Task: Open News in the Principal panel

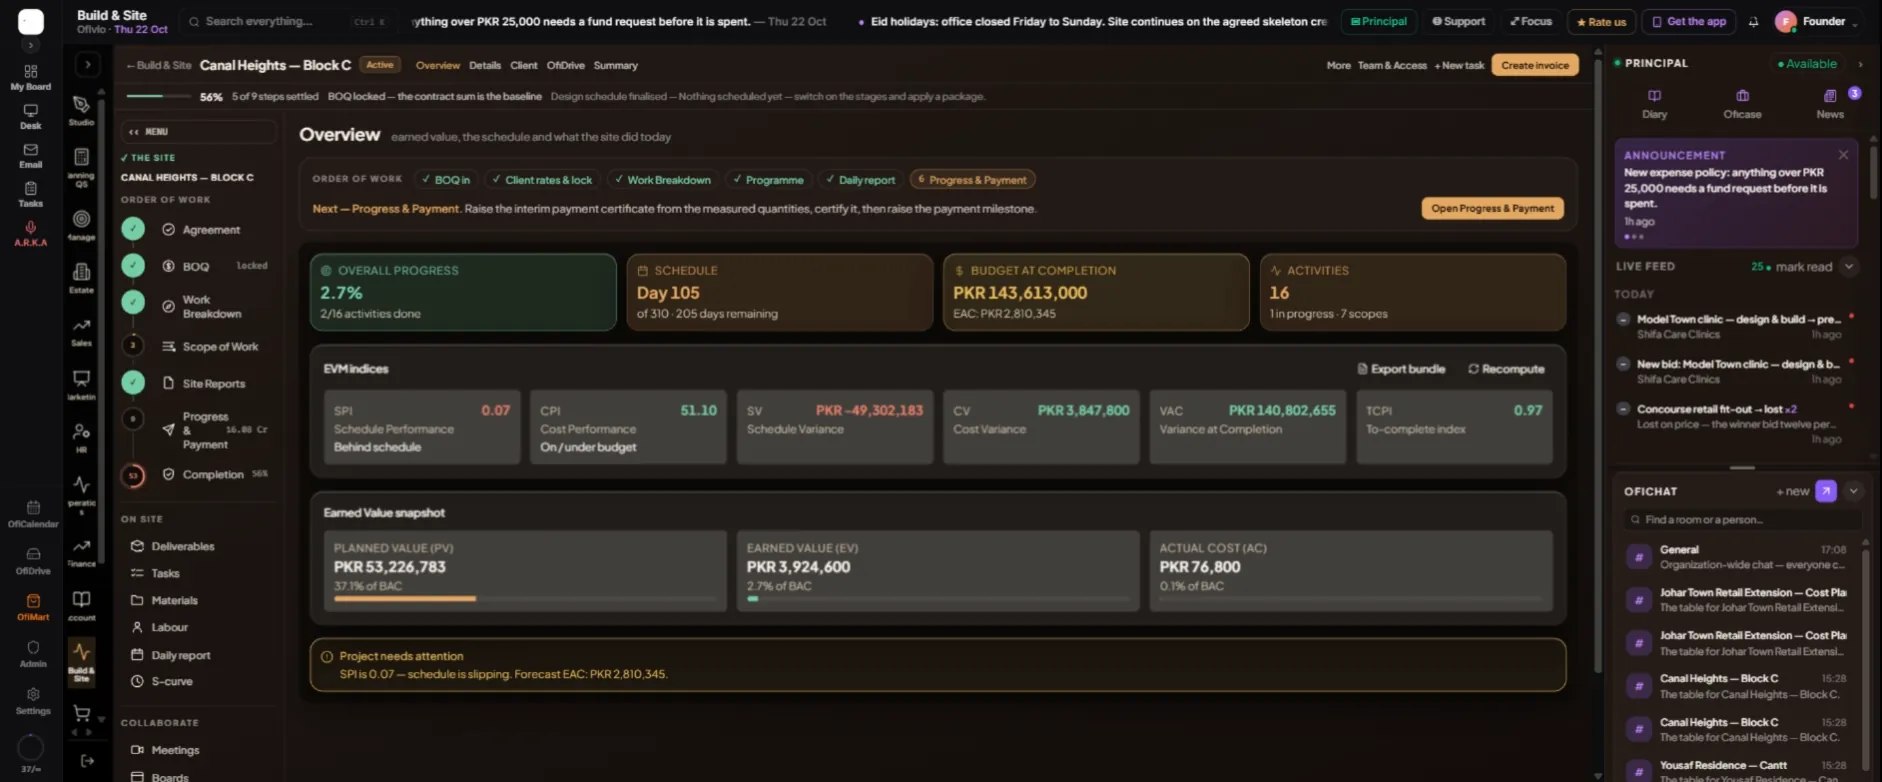Action: (x=1830, y=103)
